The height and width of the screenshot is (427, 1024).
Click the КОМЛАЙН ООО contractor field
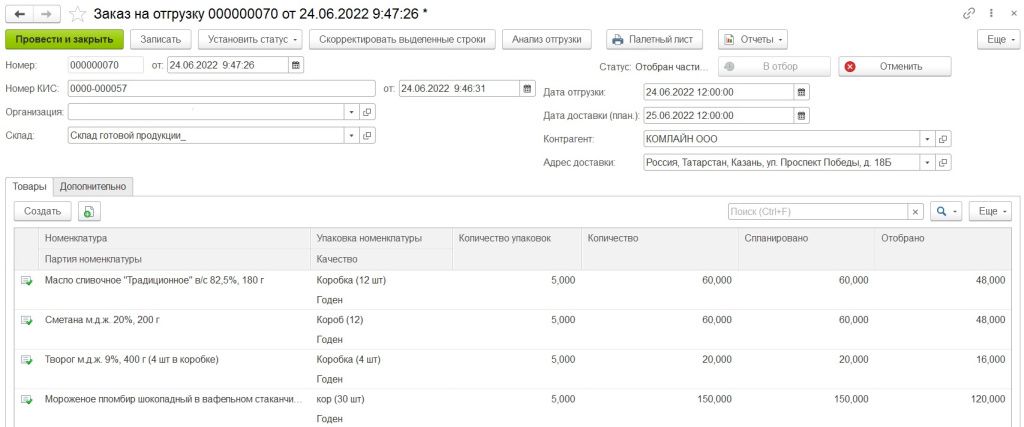[x=782, y=139]
